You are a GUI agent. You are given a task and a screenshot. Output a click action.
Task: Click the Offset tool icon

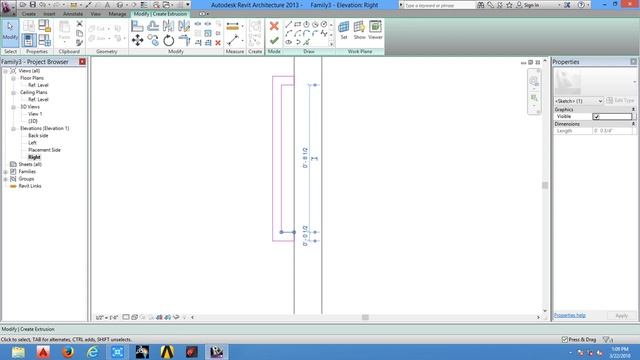tap(153, 26)
